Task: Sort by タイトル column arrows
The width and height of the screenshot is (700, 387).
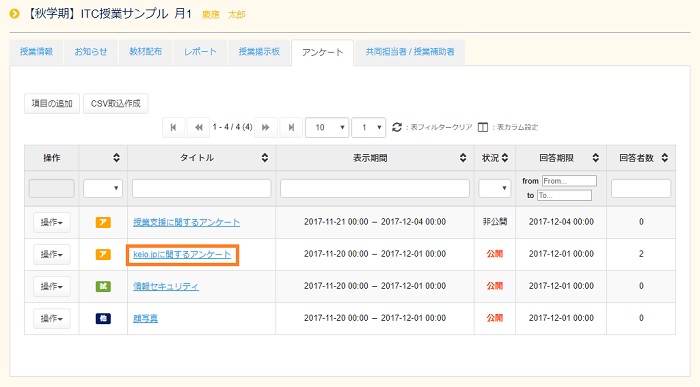Action: (x=265, y=158)
